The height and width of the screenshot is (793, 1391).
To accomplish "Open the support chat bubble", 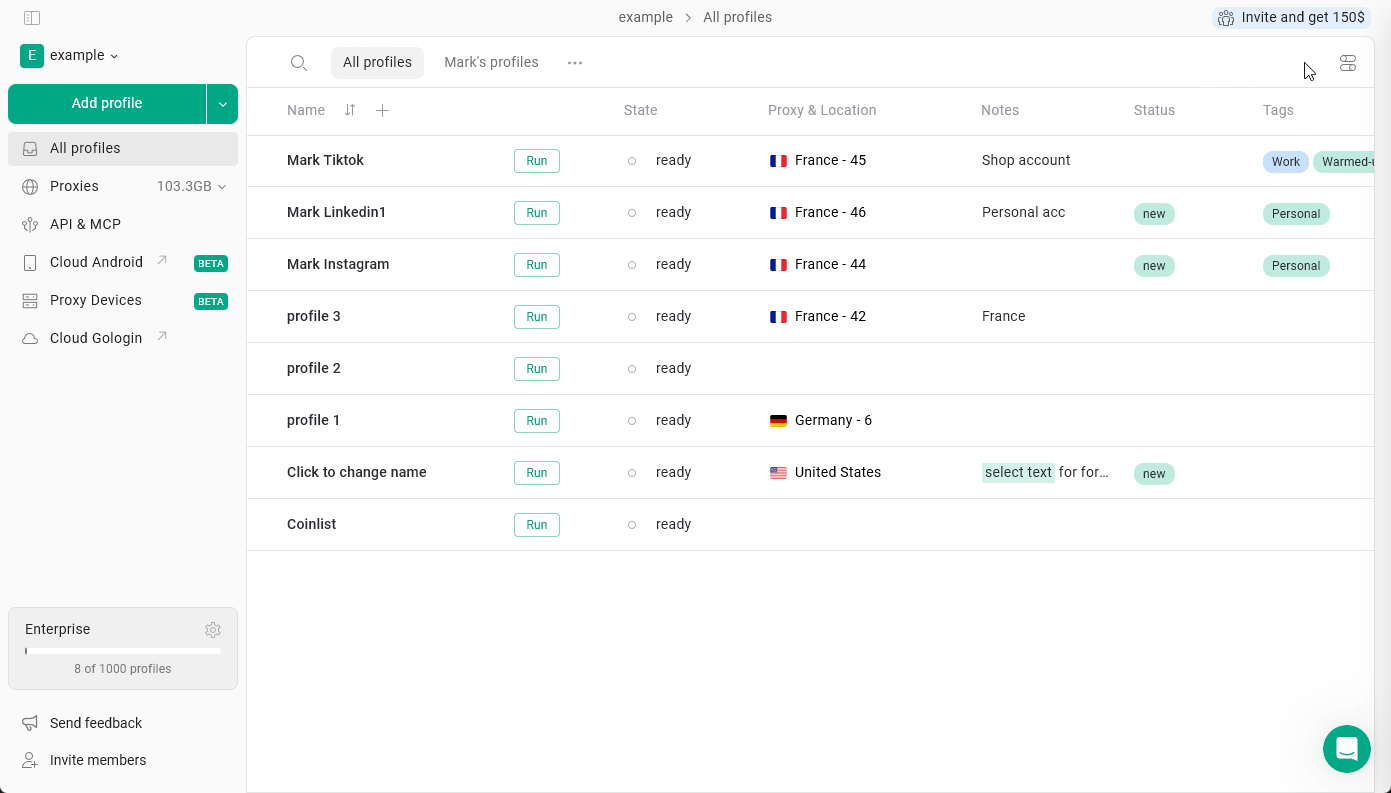I will (1347, 749).
